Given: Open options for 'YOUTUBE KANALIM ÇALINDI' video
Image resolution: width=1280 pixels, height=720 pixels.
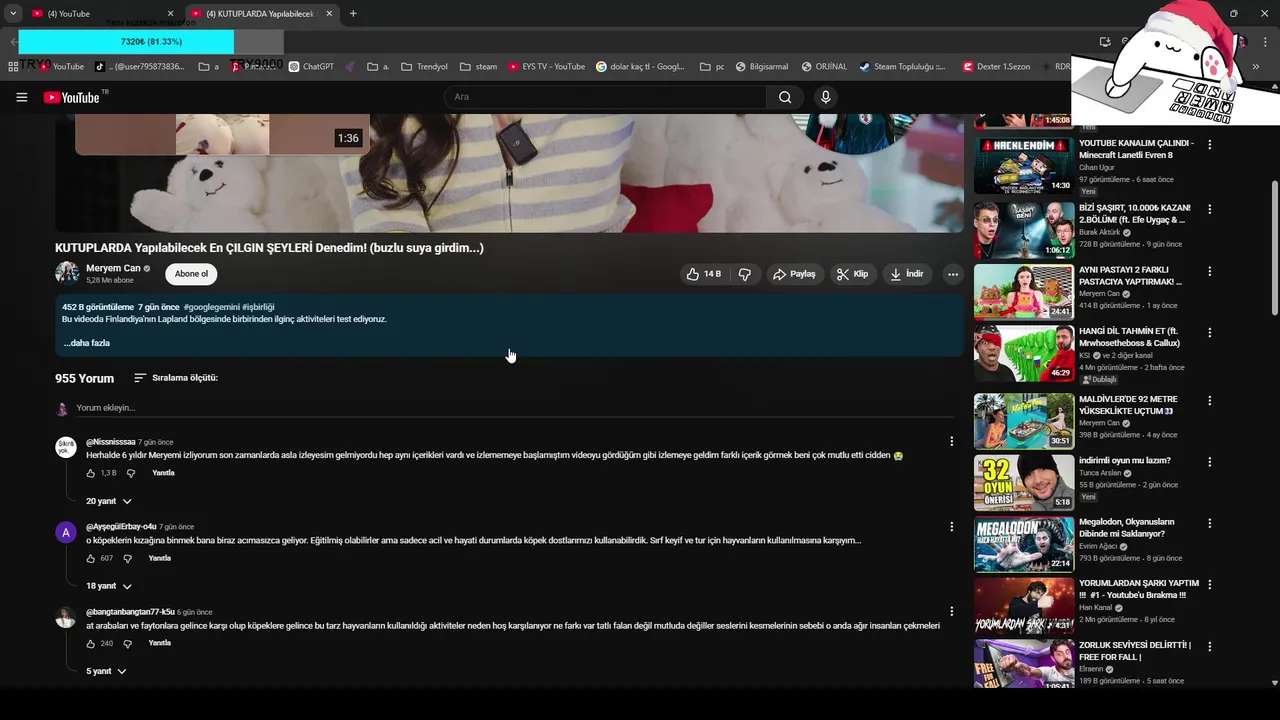Looking at the screenshot, I should click(x=1209, y=145).
